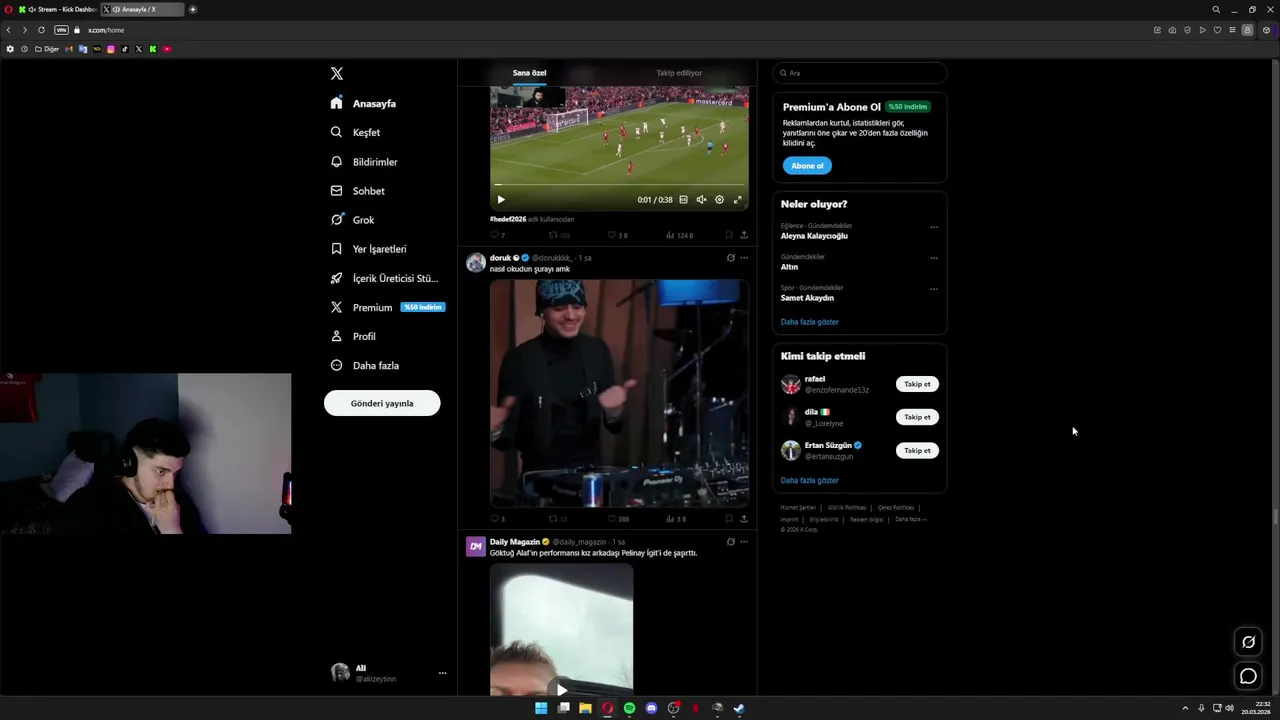This screenshot has width=1280, height=720.
Task: Switch to Stream - Kick Dashboard tab
Action: click(58, 9)
